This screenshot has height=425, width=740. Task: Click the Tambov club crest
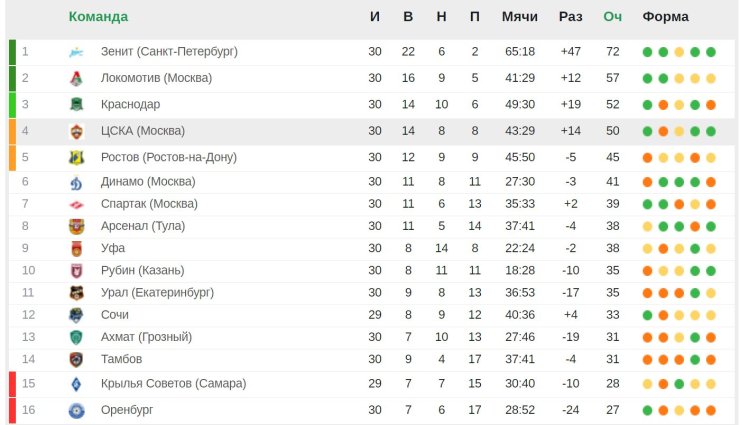(x=76, y=359)
